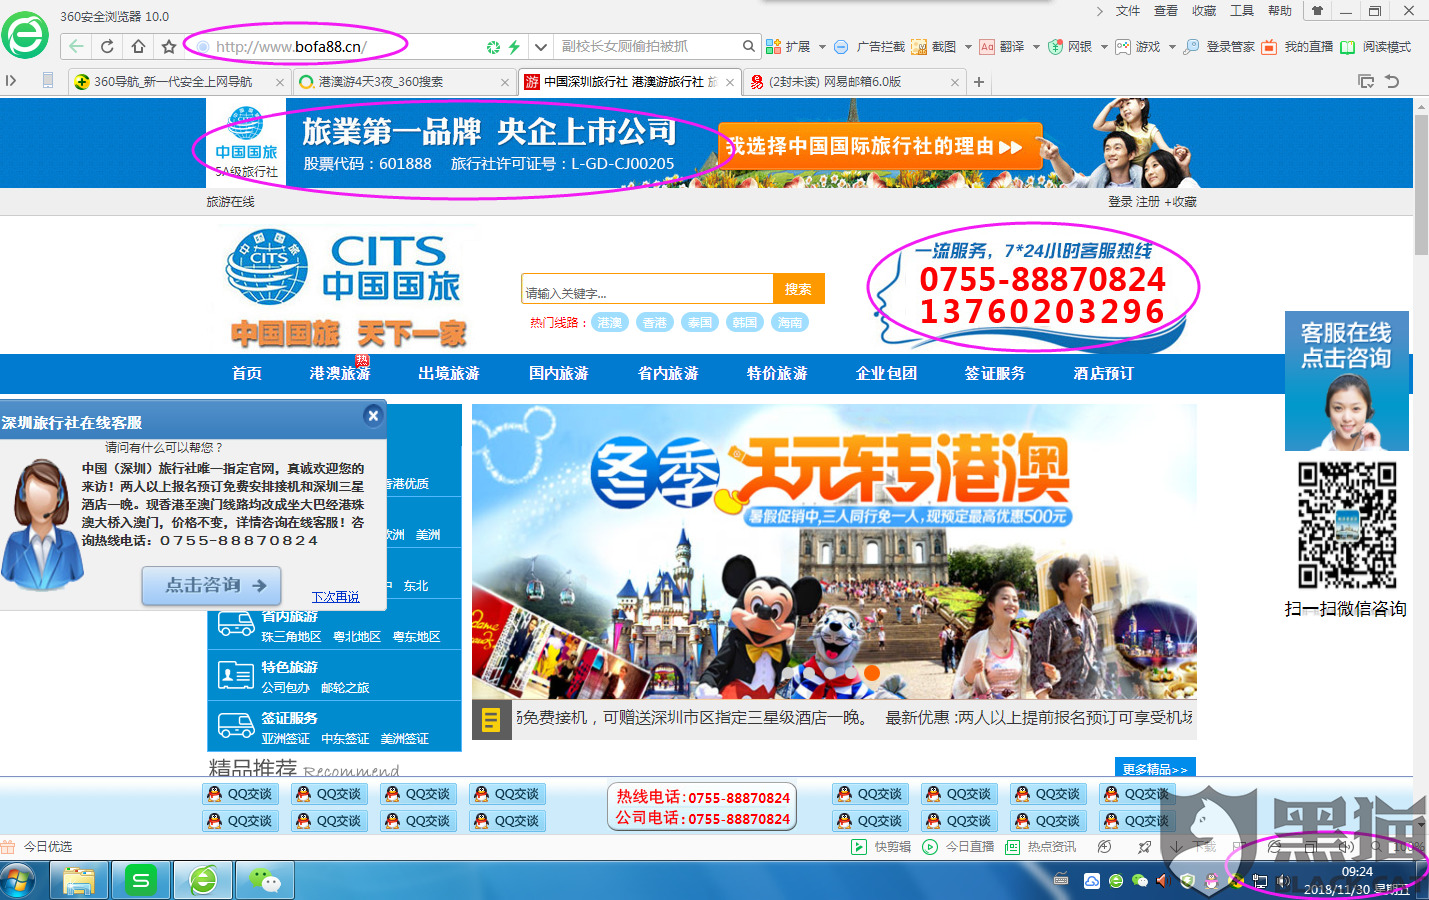
Task: Open the 网银 online banking tool
Action: click(x=1070, y=47)
